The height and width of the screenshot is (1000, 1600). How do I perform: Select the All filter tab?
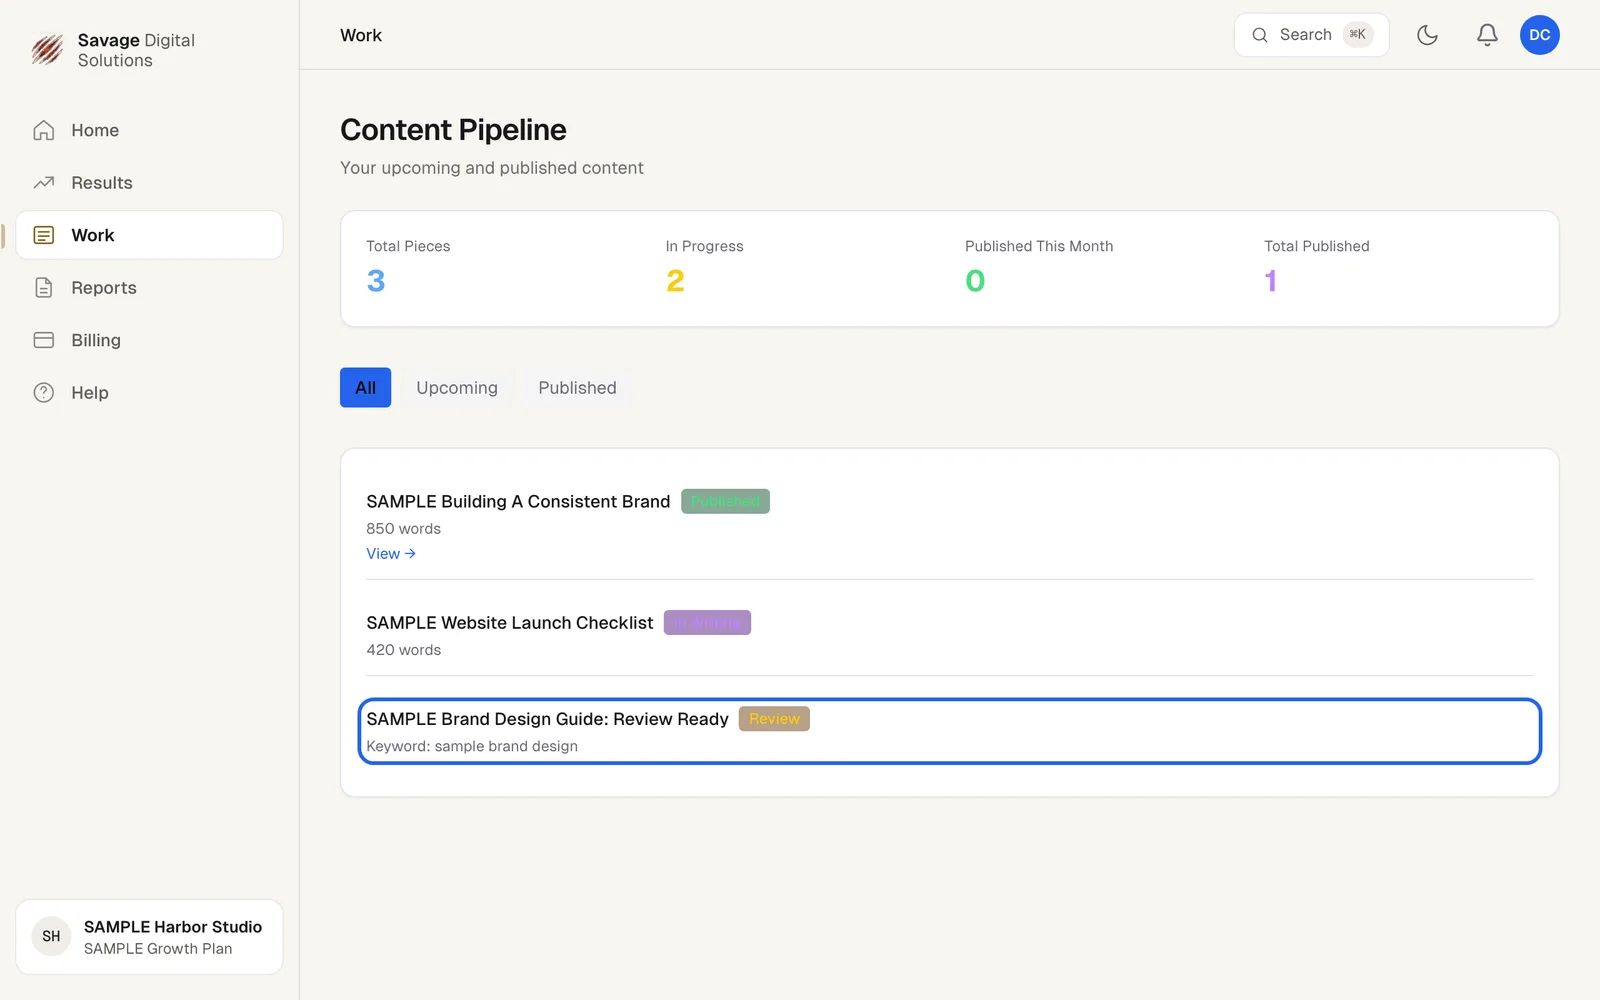pyautogui.click(x=365, y=388)
